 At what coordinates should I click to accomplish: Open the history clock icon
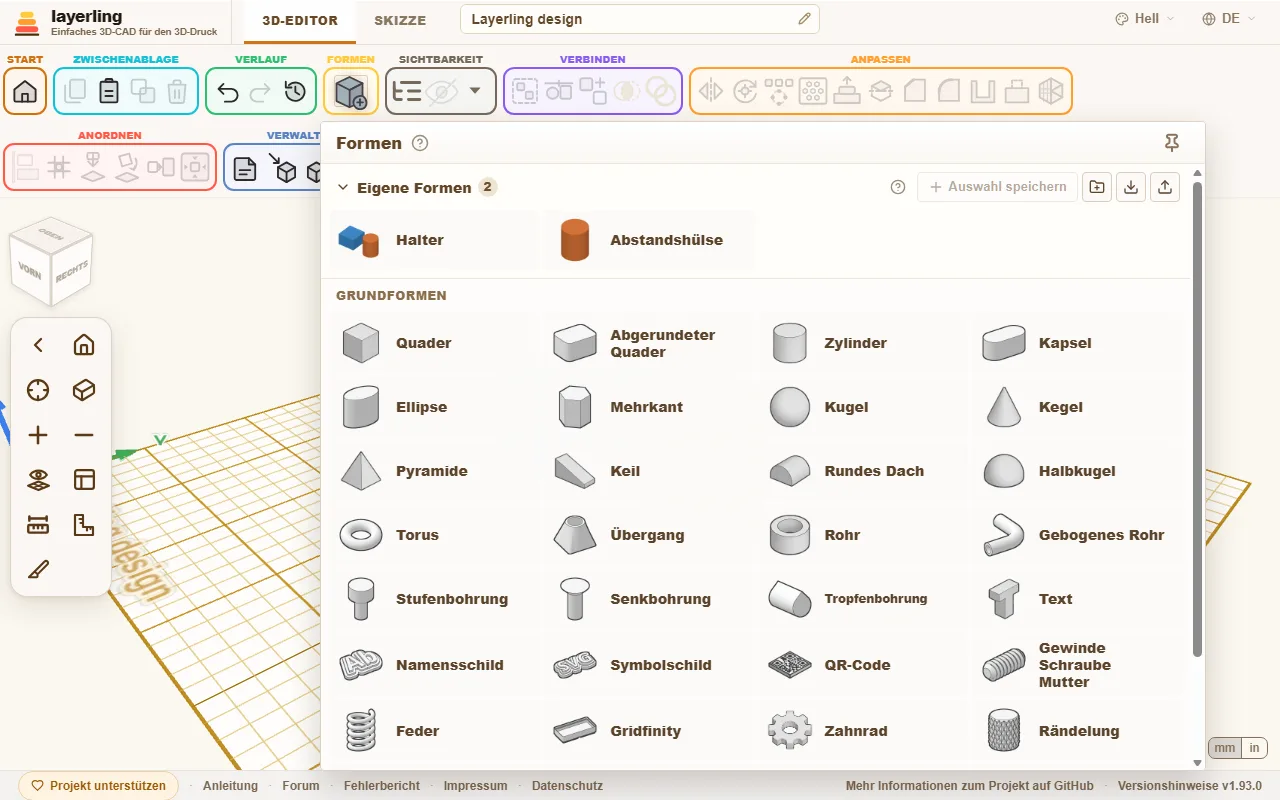(x=294, y=92)
